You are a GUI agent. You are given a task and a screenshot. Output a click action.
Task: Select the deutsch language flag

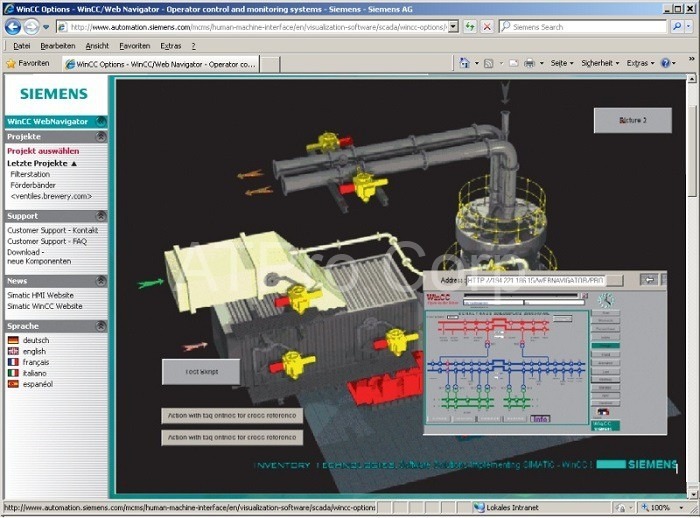[13, 340]
